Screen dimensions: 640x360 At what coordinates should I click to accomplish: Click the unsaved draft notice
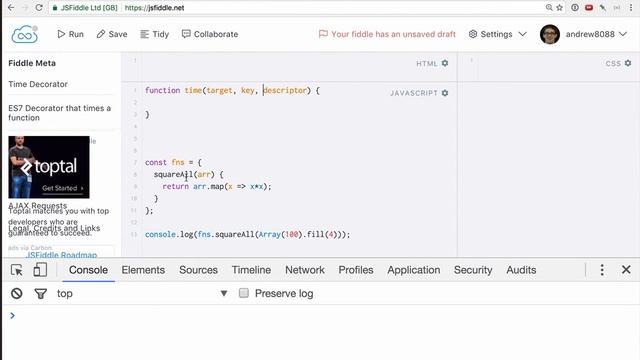pyautogui.click(x=387, y=34)
